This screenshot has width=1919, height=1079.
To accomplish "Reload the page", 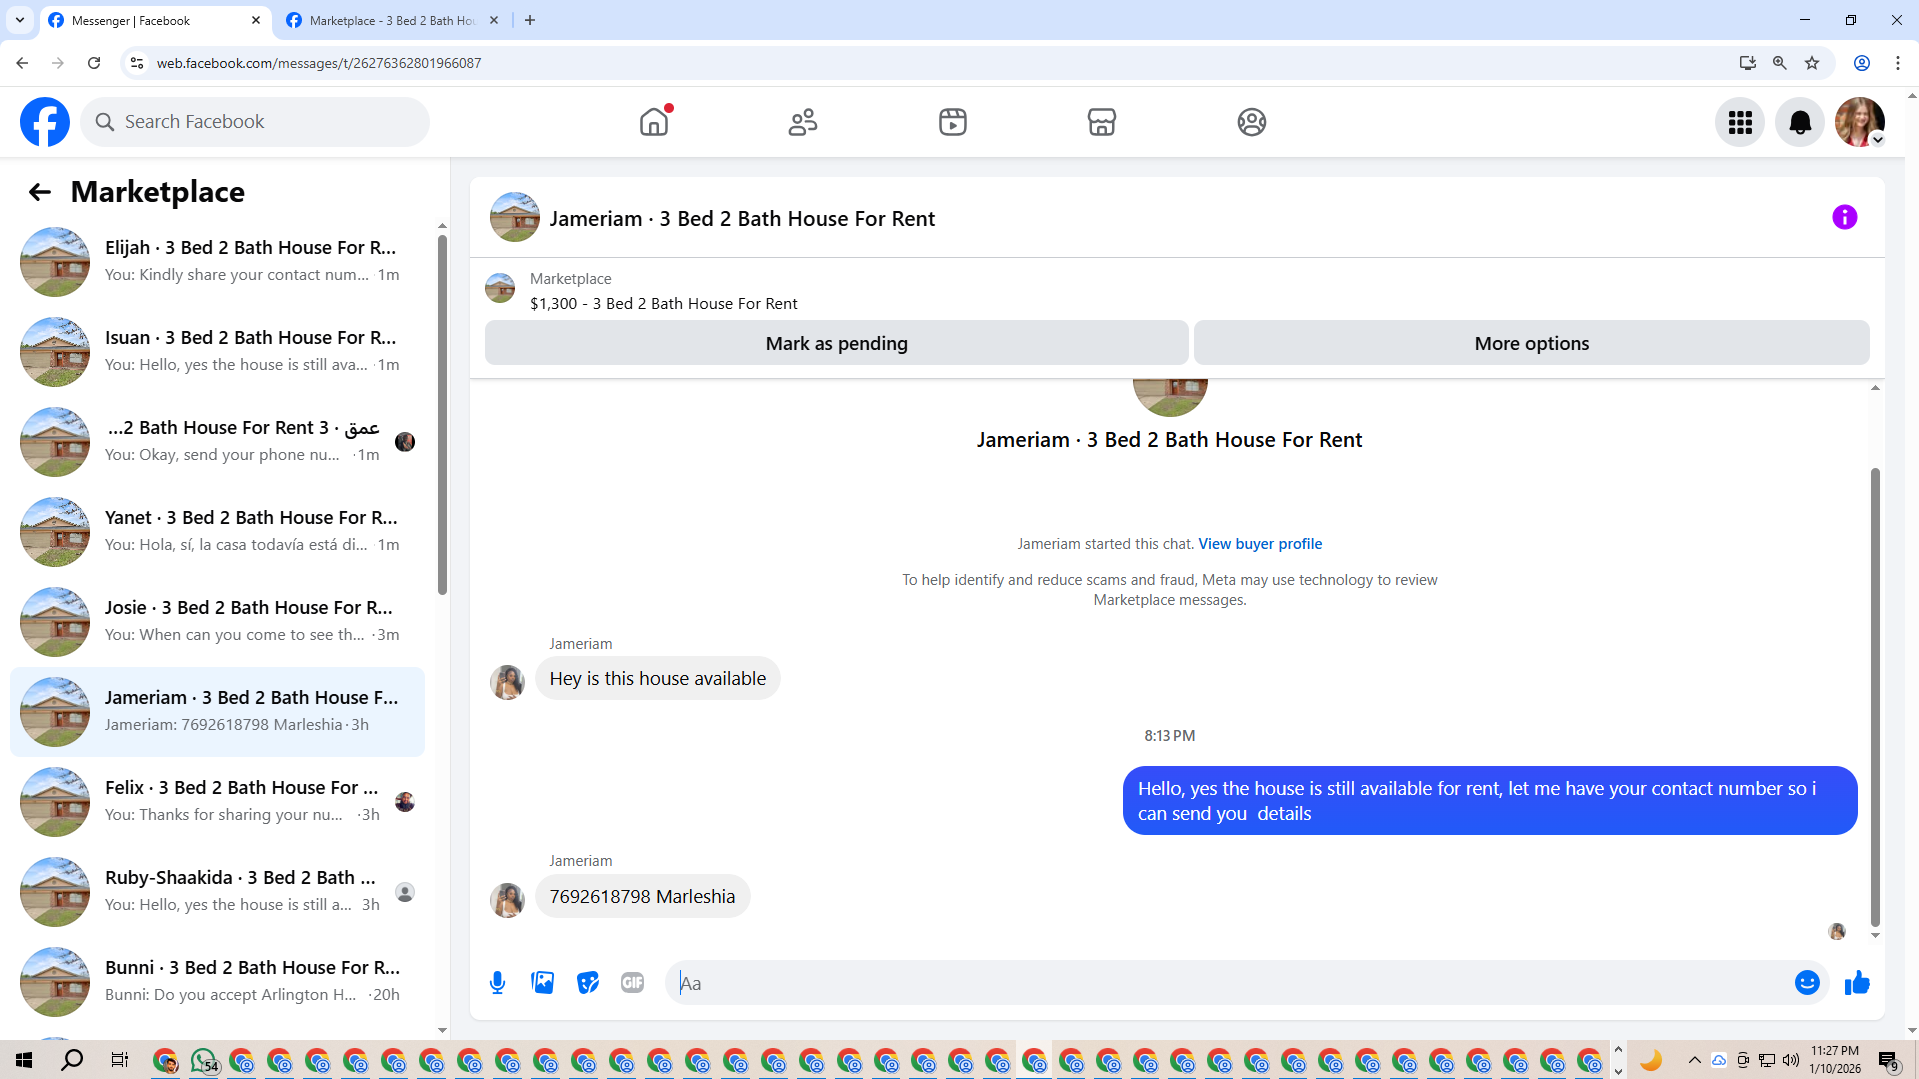I will click(94, 63).
